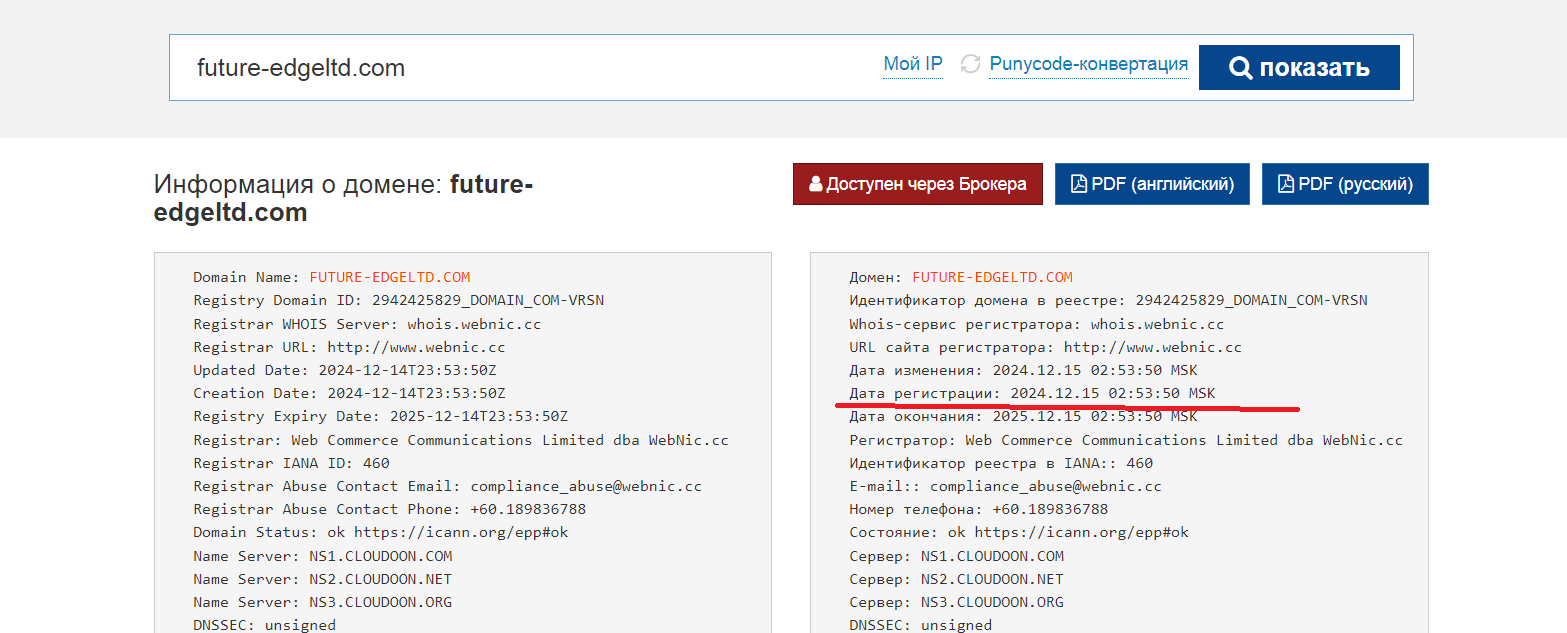Viewport: 1567px width, 633px height.
Task: Select the Домен: FUTURE-EDGELTD.COM line
Action: tap(961, 277)
